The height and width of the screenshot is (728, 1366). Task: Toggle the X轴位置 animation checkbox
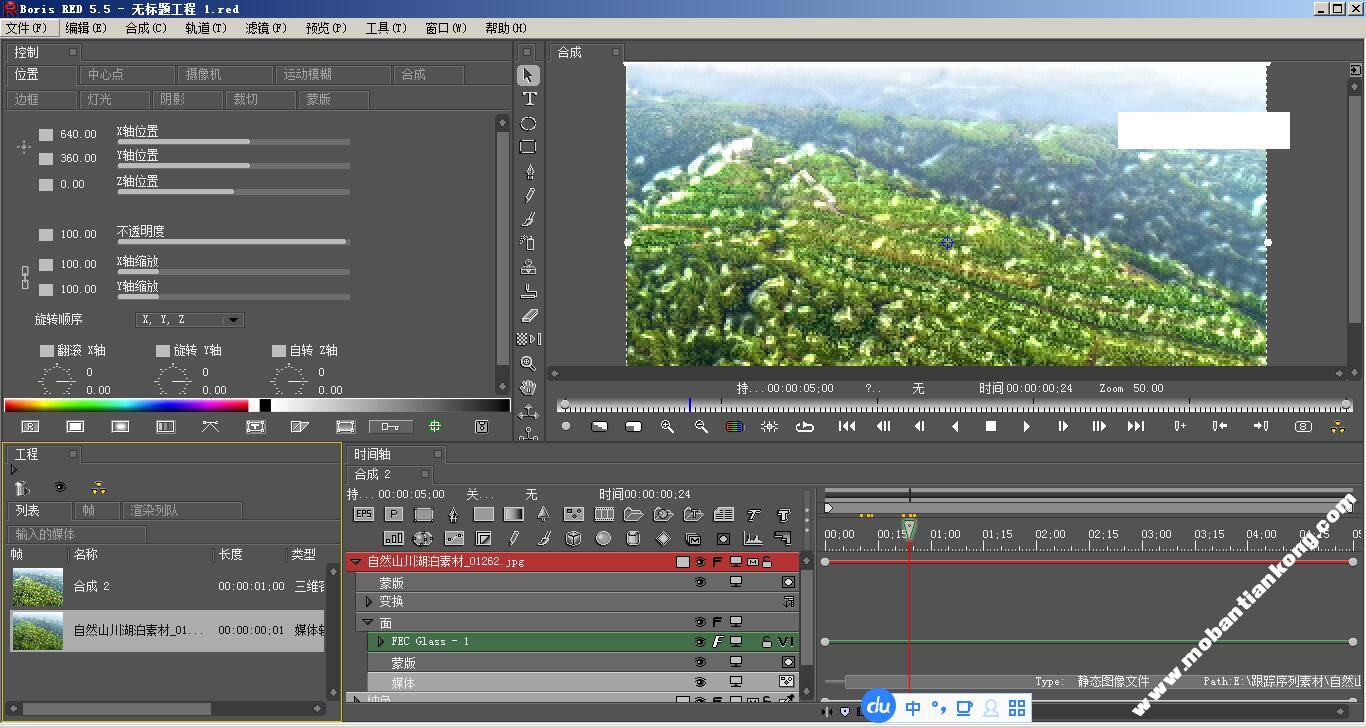(x=46, y=134)
